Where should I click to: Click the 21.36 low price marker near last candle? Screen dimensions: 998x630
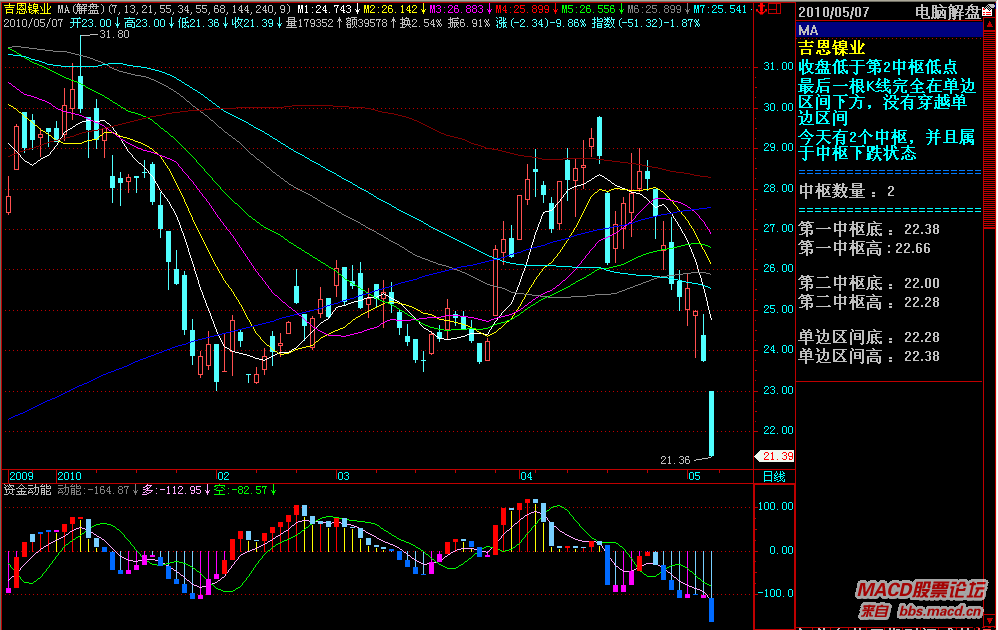point(675,460)
